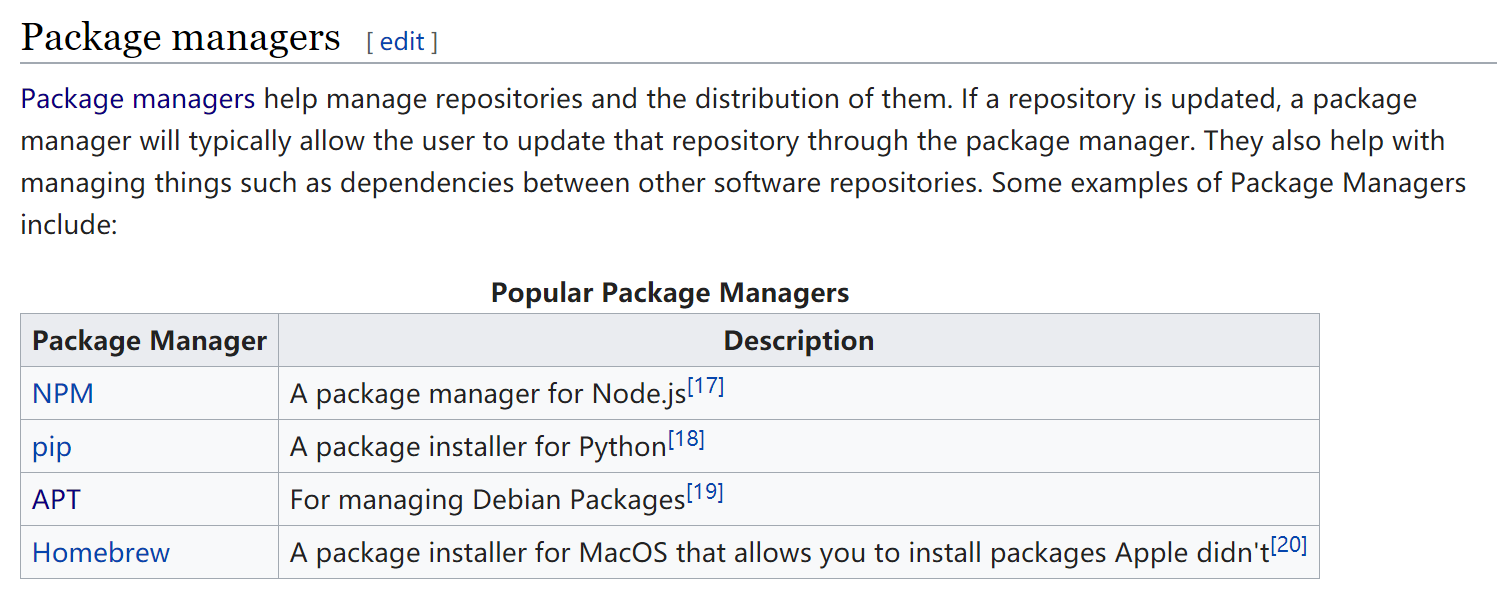1503x596 pixels.
Task: Click the intro paragraph text
Action: click(x=700, y=140)
